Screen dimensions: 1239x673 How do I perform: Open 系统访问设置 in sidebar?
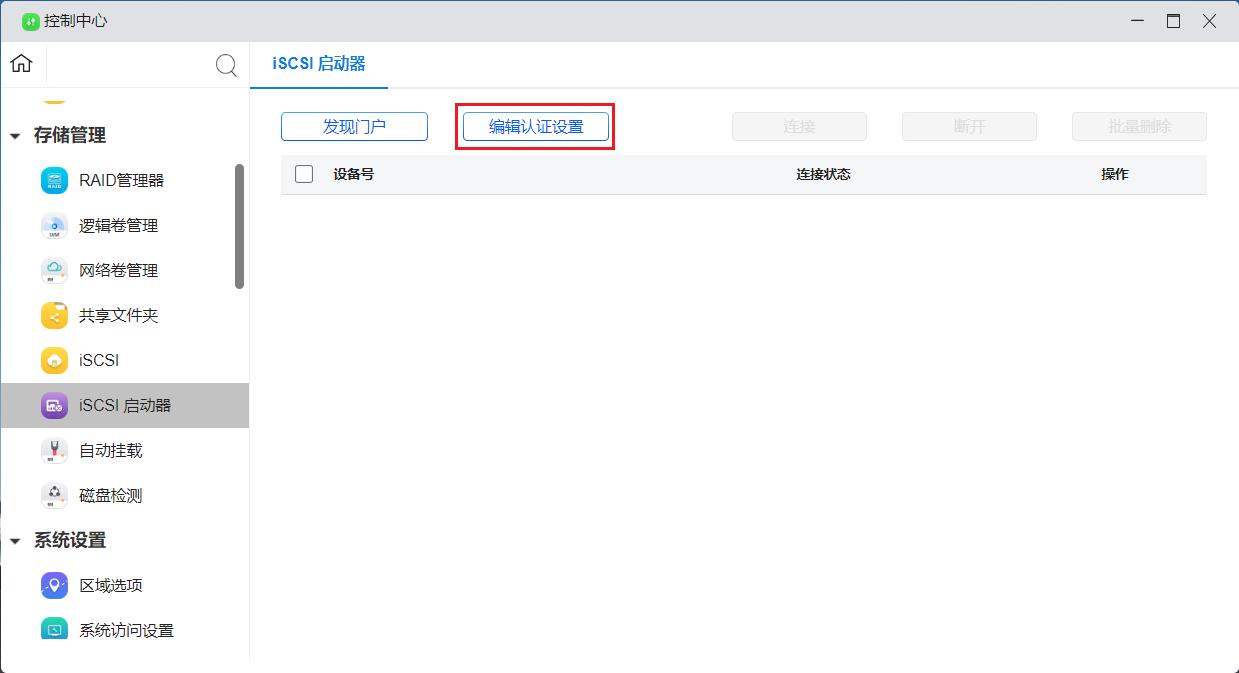pos(126,631)
